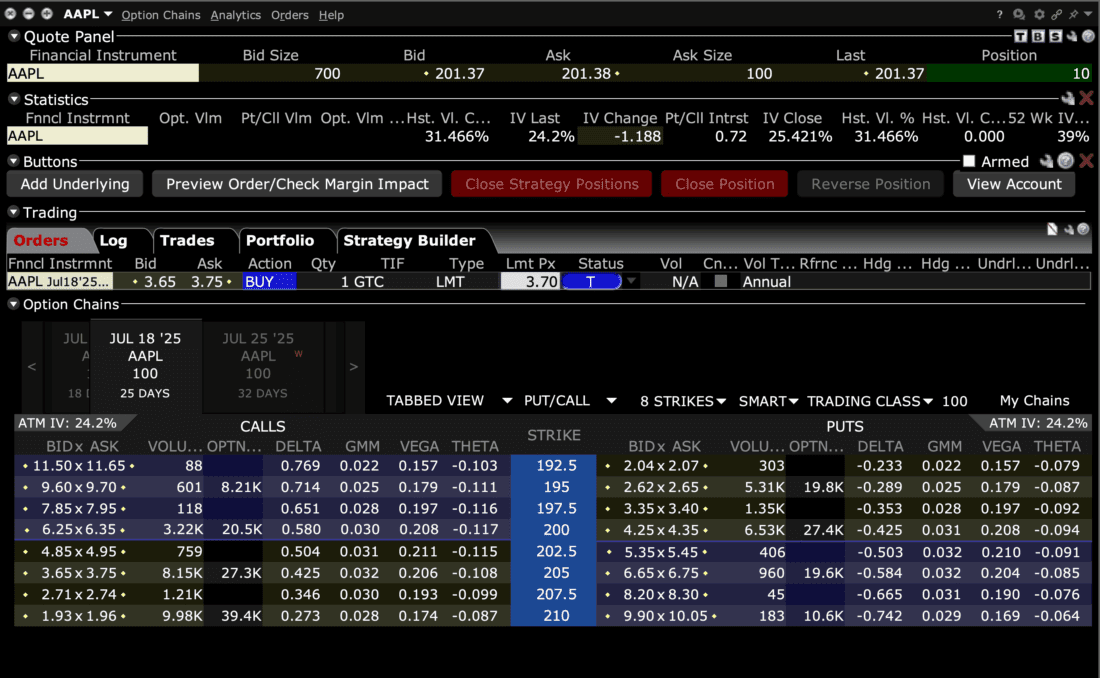Expand the 8 STRIKES dropdown
Image resolution: width=1100 pixels, height=678 pixels.
682,401
